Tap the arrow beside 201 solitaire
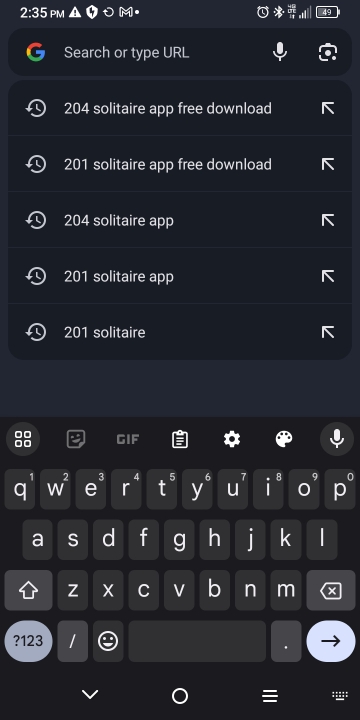This screenshot has width=360, height=720. pyautogui.click(x=328, y=332)
